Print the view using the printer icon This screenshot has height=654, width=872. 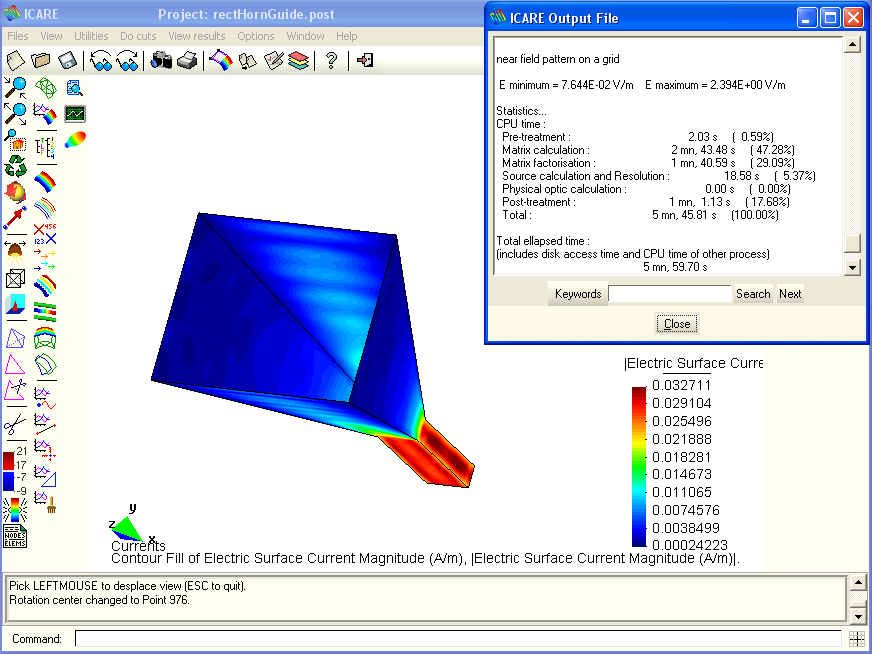pos(187,60)
